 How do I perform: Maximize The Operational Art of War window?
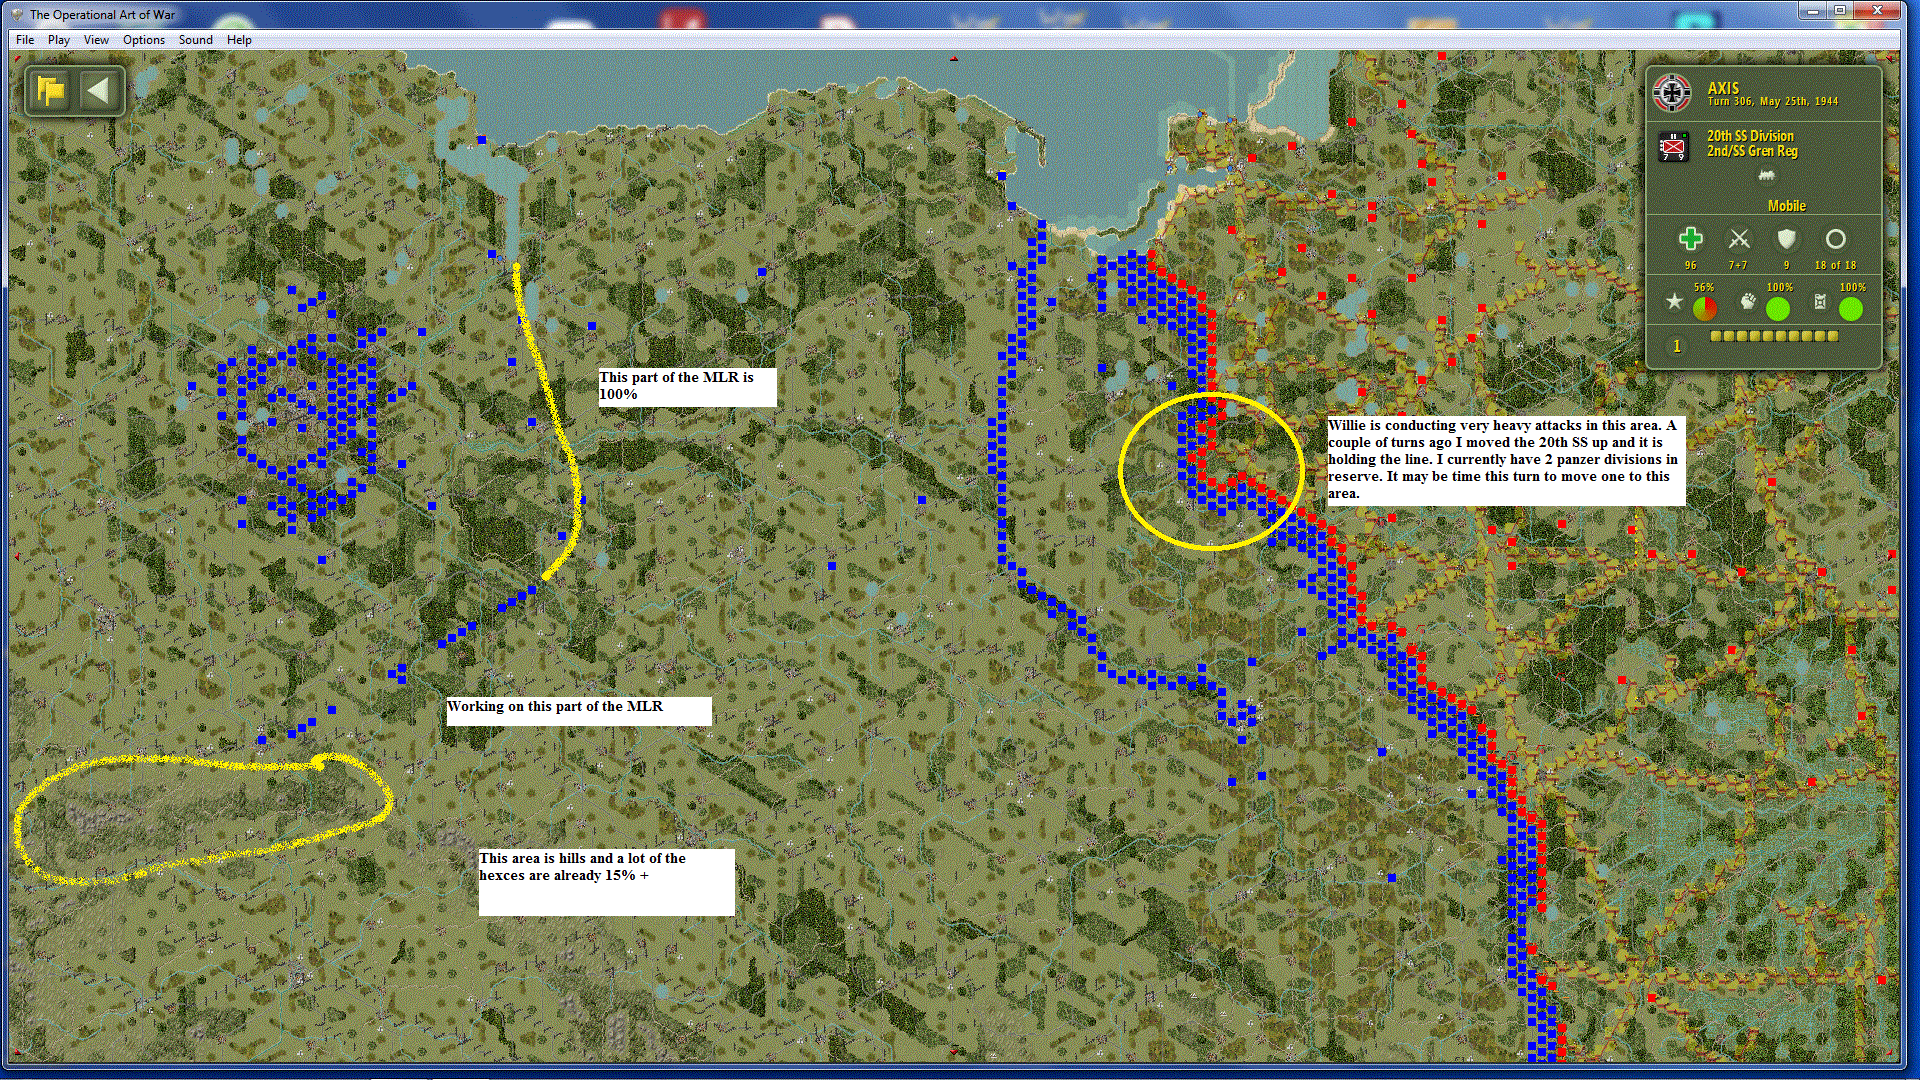point(1840,11)
